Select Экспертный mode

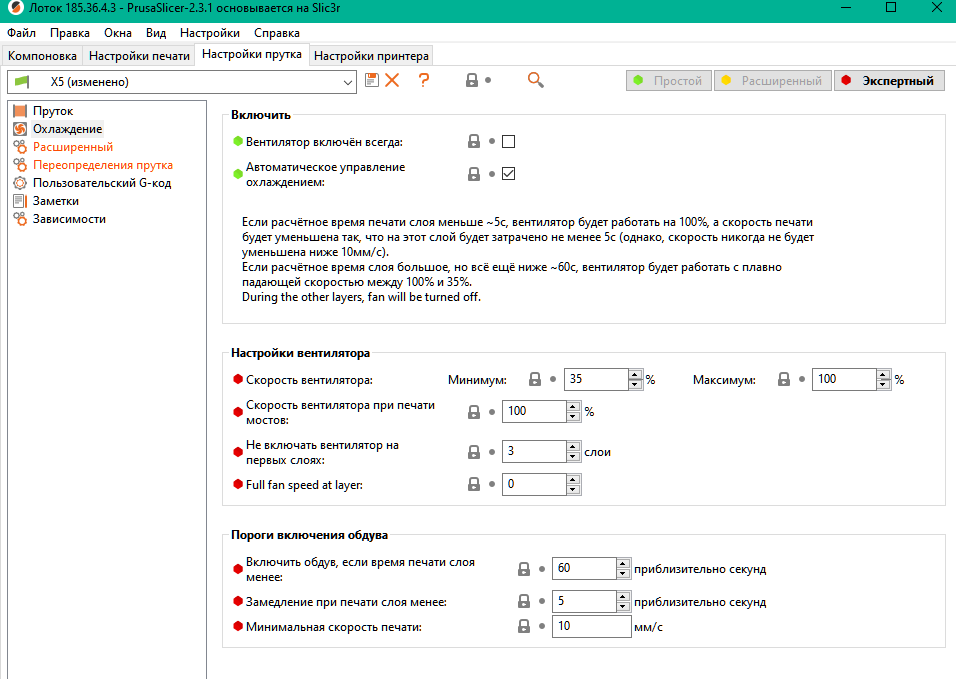(890, 80)
